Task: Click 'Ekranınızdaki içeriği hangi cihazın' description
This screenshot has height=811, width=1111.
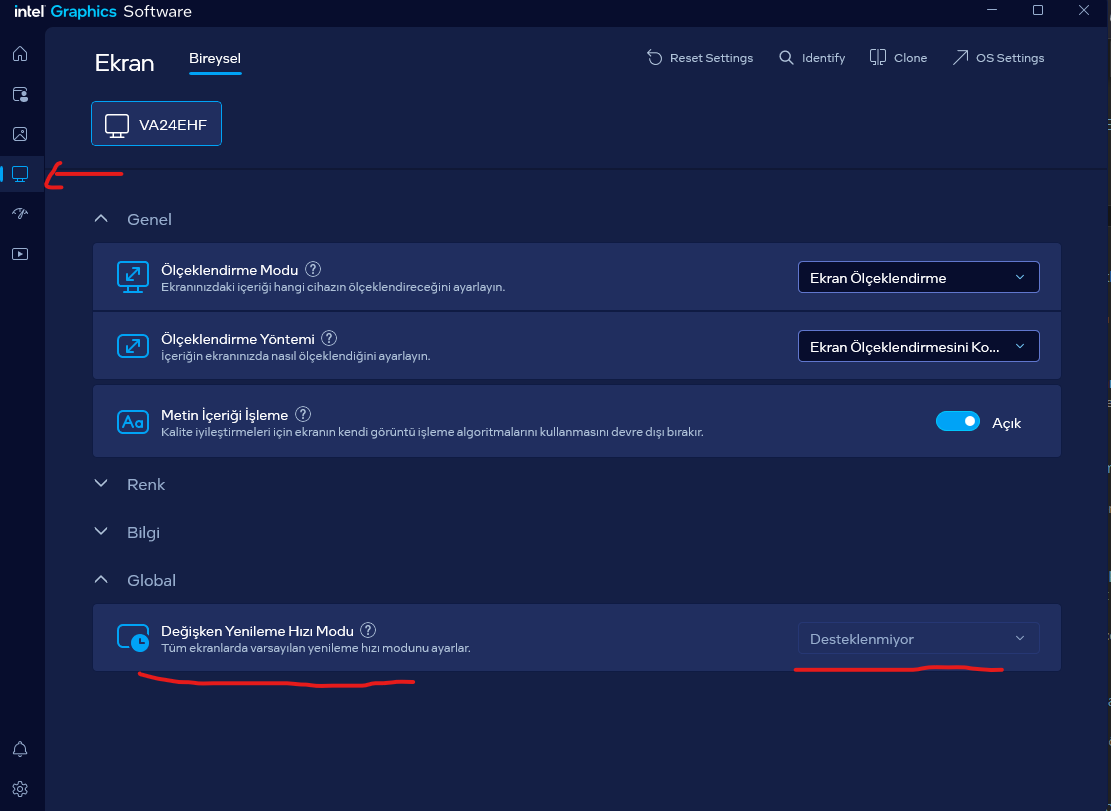Action: pos(333,288)
